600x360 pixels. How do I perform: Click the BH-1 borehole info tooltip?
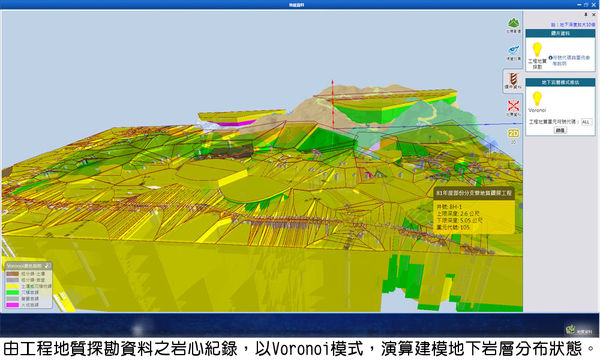pyautogui.click(x=474, y=210)
